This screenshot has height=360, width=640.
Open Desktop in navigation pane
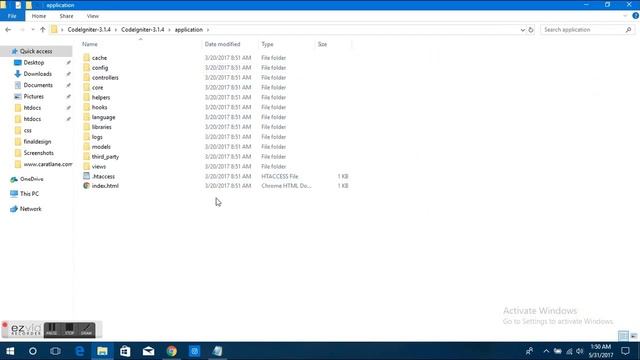pyautogui.click(x=33, y=62)
